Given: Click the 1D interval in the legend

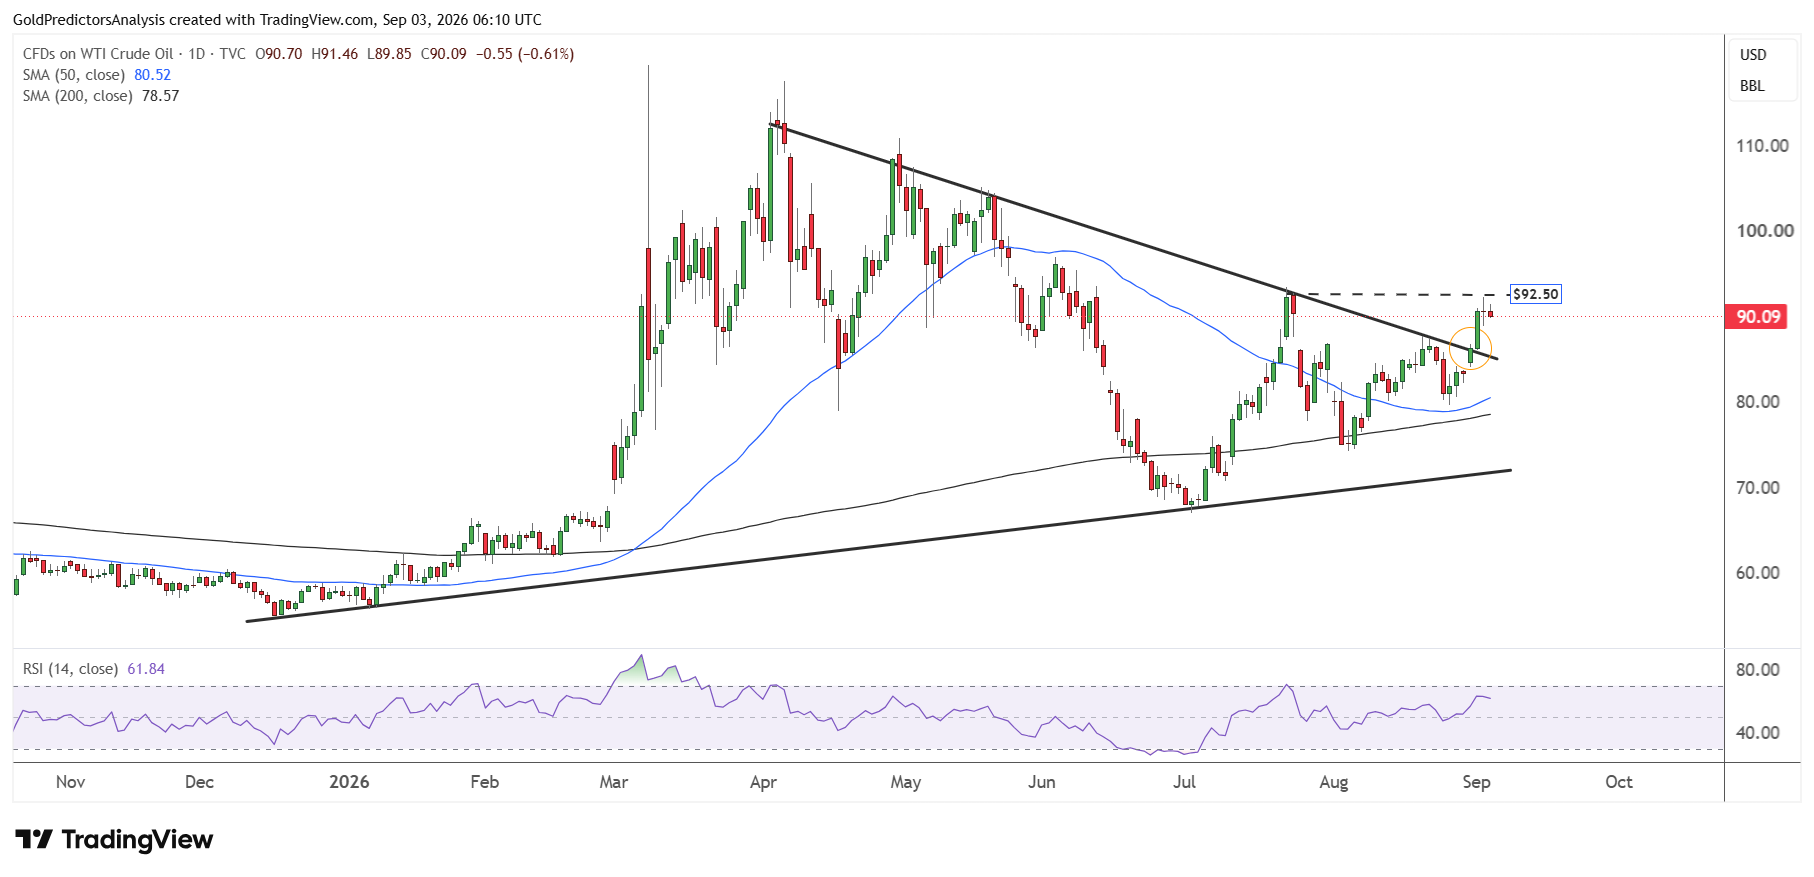Looking at the screenshot, I should 197,54.
